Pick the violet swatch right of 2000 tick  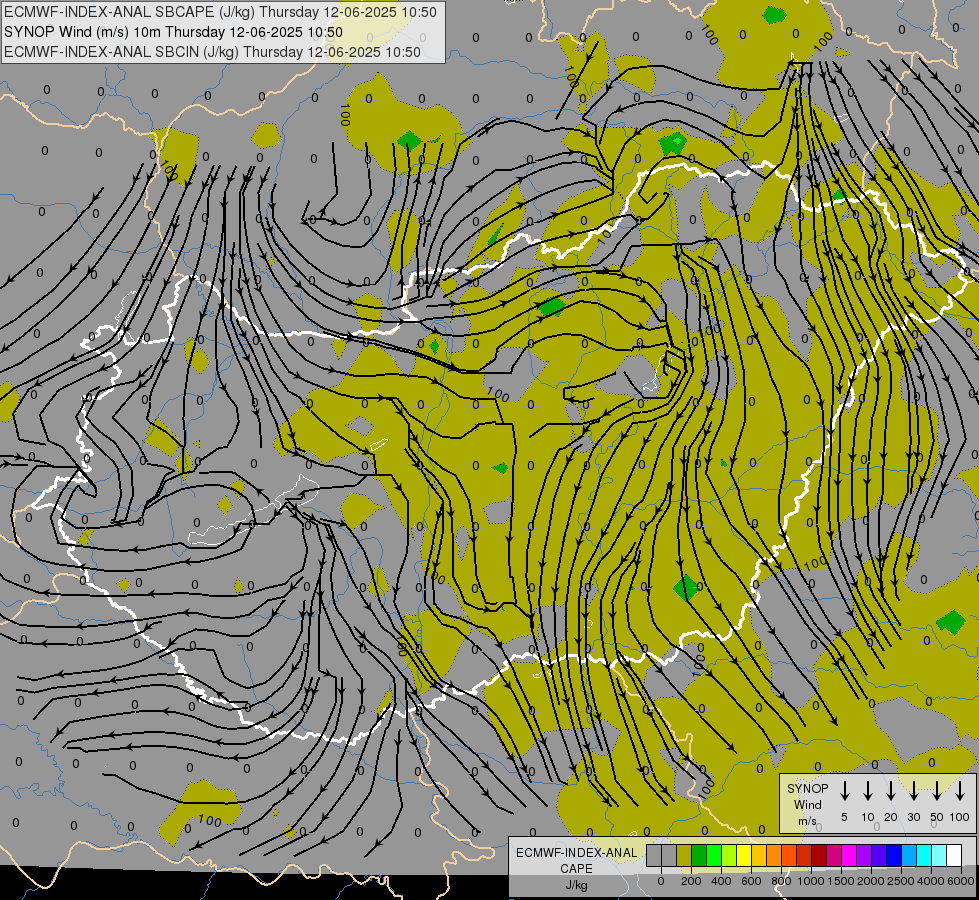tap(878, 855)
